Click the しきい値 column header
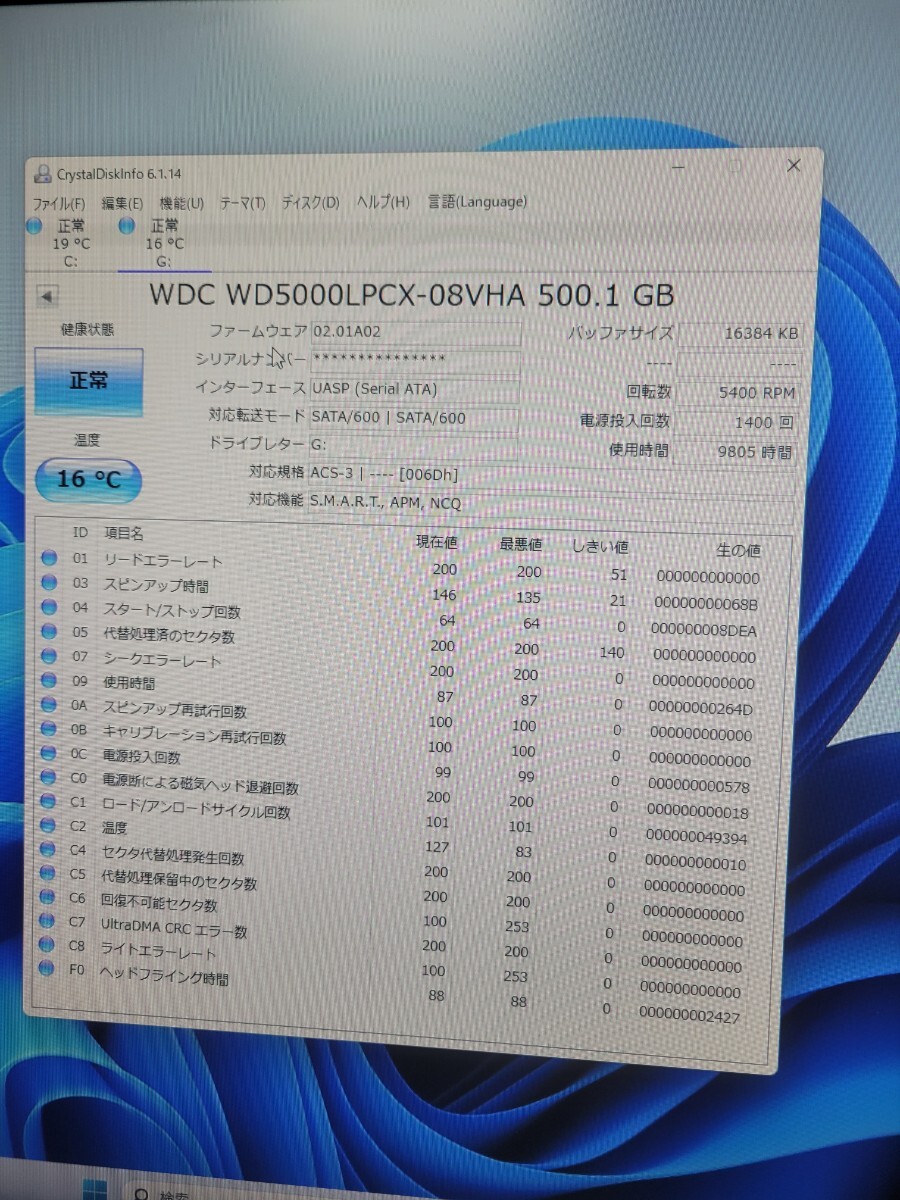Screen dimensions: 900x1200 tap(600, 546)
